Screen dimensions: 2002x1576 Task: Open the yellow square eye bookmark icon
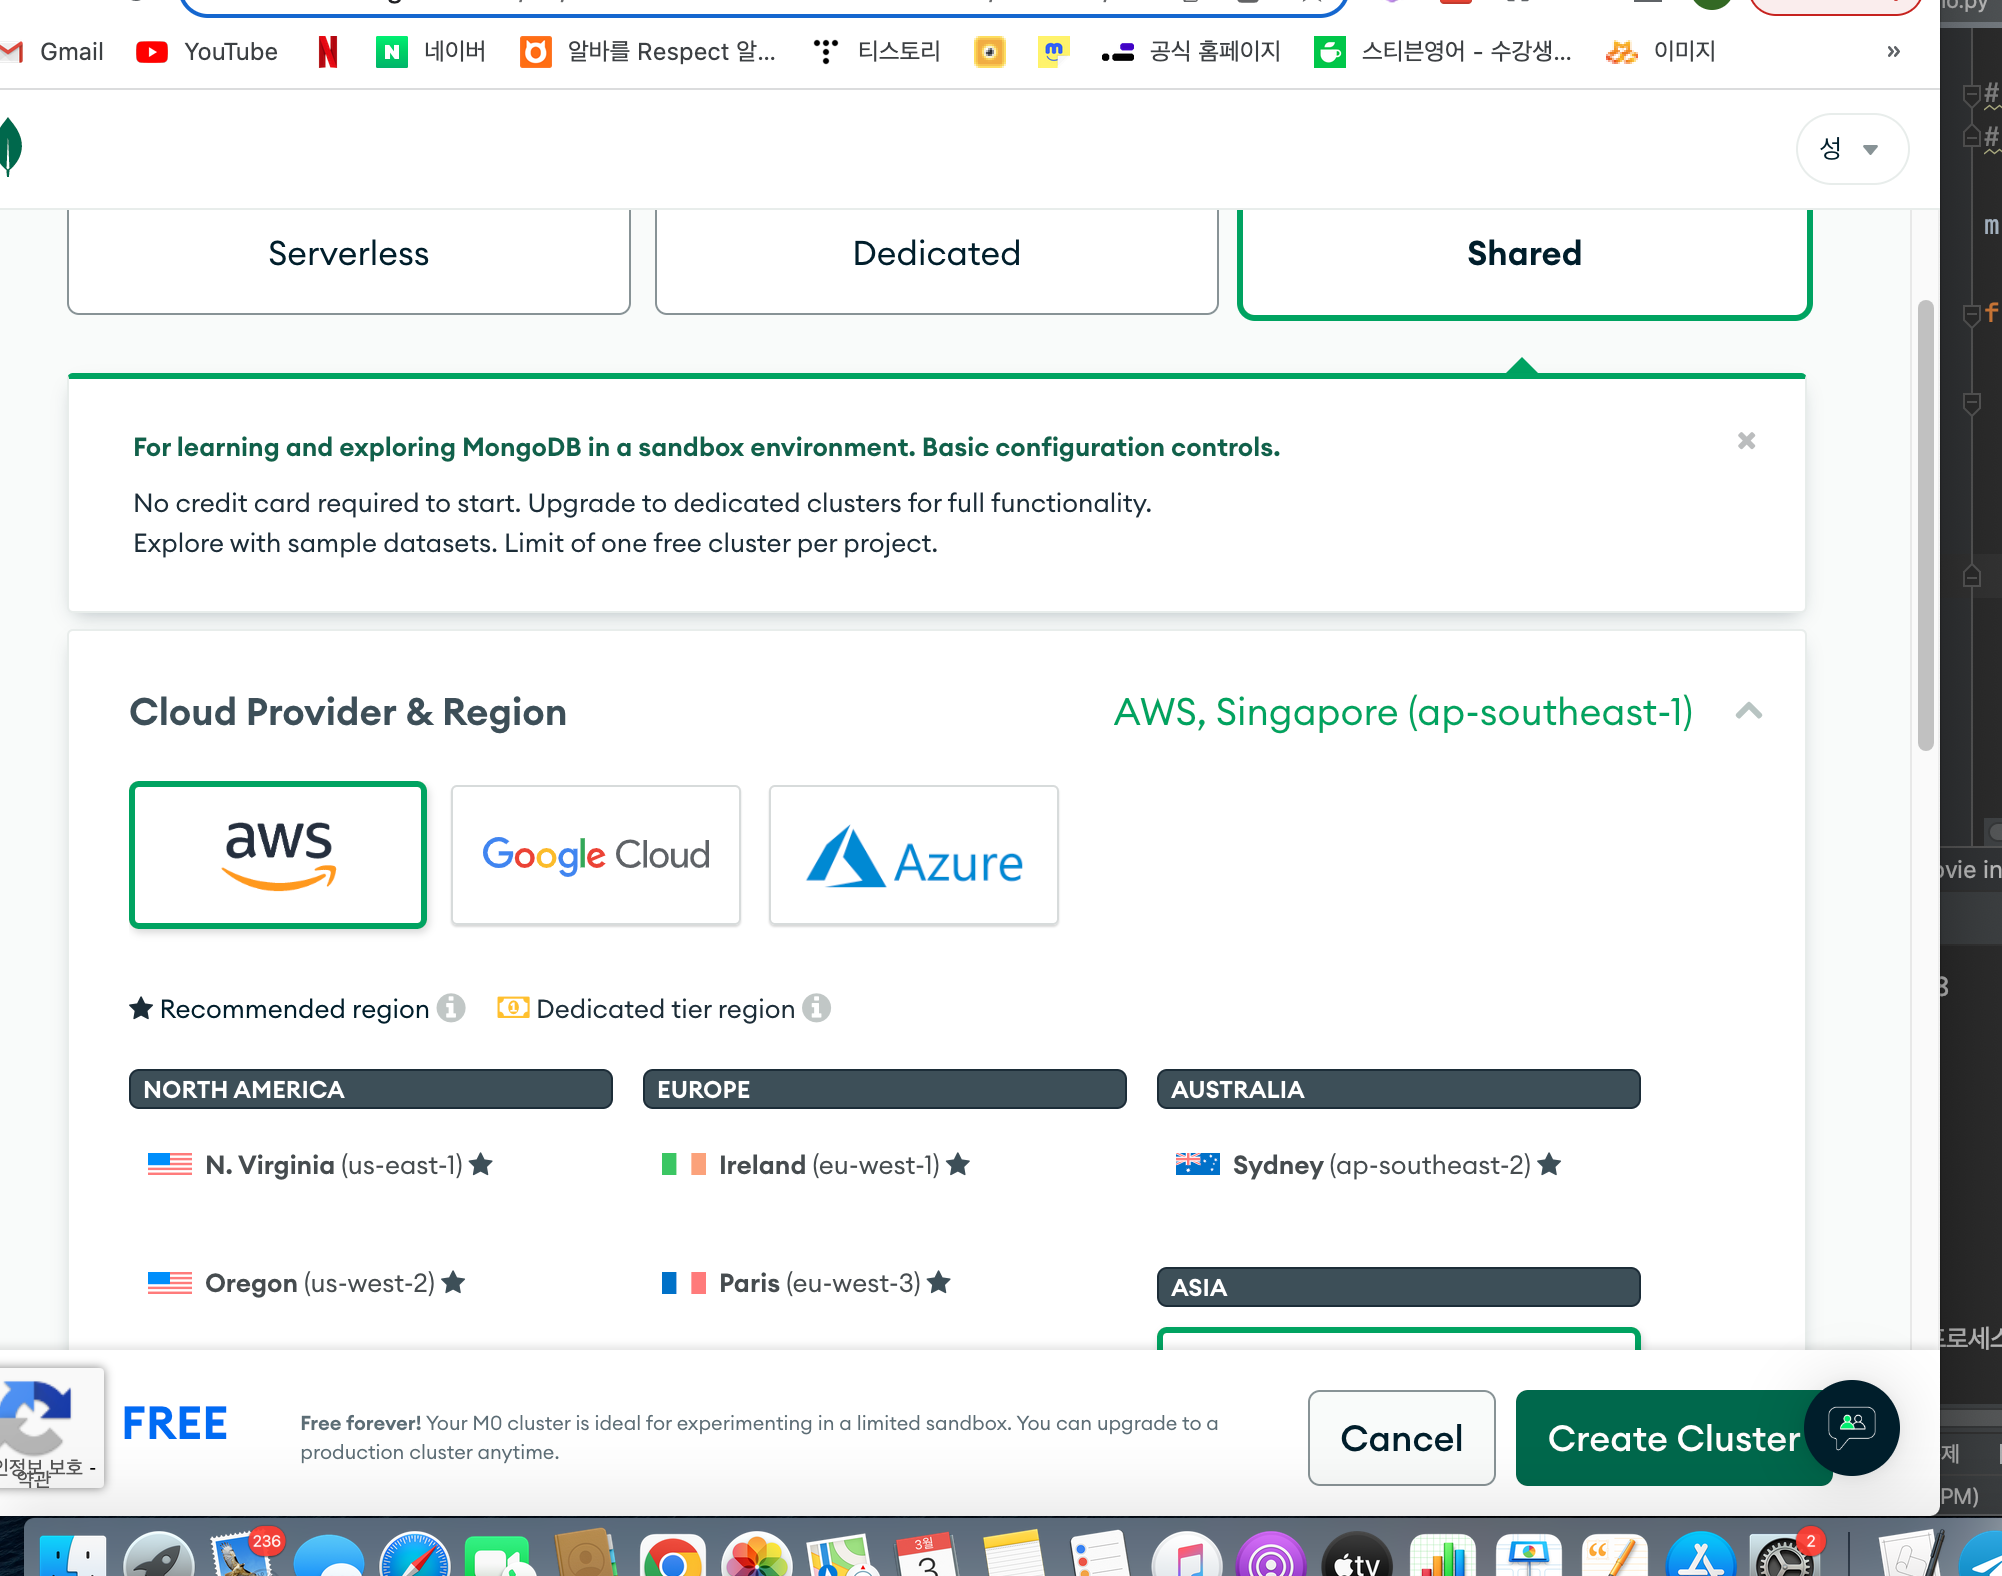(989, 51)
